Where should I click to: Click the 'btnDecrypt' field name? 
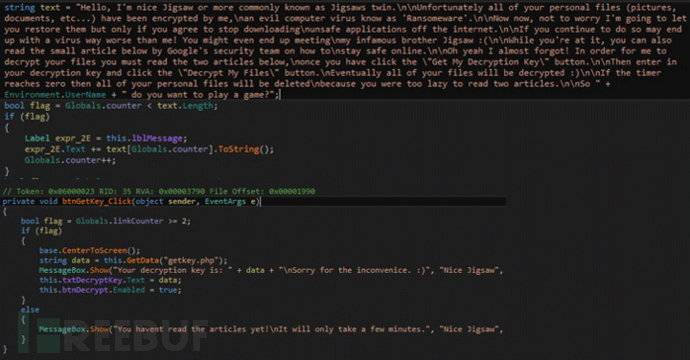(85, 290)
